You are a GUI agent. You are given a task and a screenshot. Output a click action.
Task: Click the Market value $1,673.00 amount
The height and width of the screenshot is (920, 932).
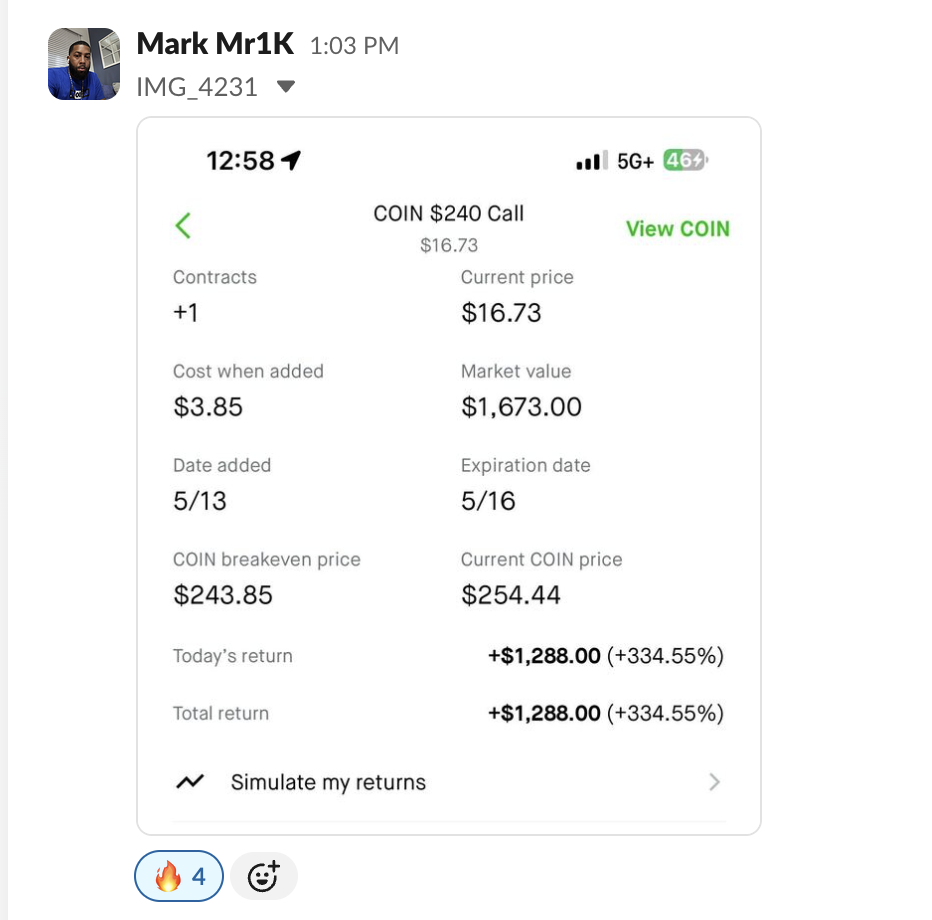pos(521,406)
